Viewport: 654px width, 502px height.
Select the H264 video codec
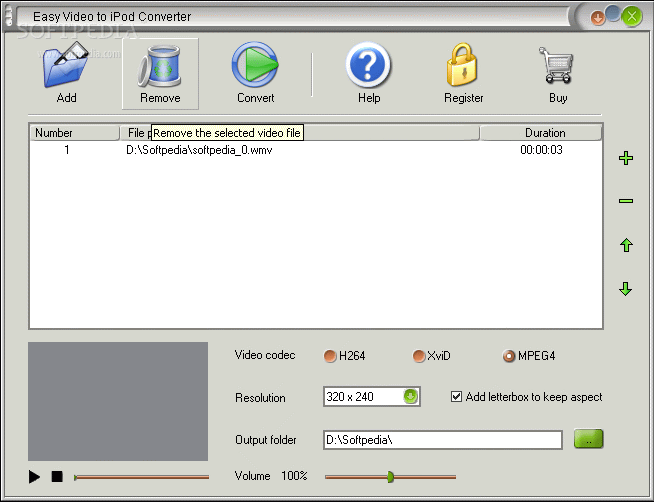[x=330, y=356]
